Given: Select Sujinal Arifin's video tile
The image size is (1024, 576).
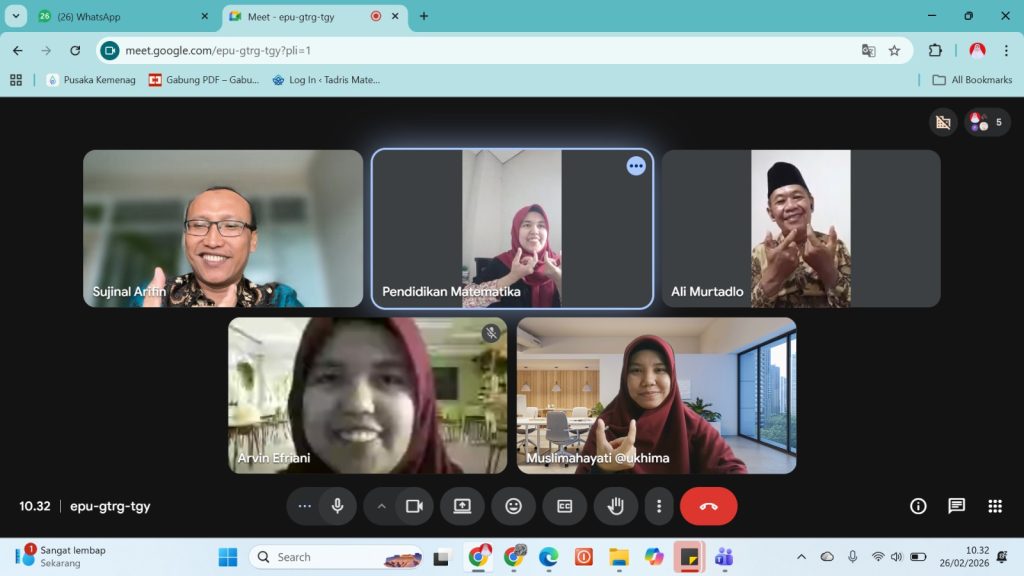Looking at the screenshot, I should coord(223,229).
